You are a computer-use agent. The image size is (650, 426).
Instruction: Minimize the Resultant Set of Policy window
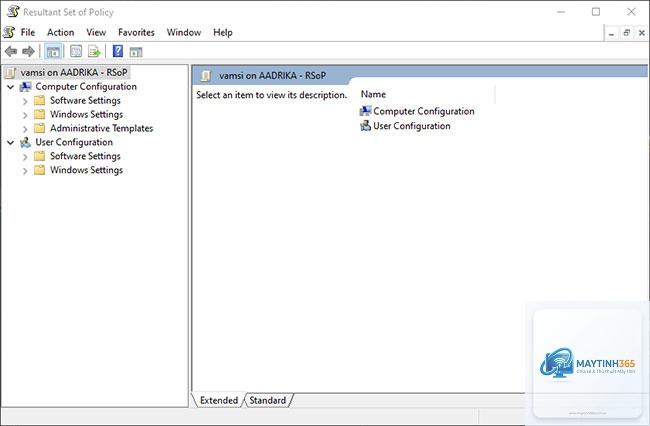click(x=561, y=12)
